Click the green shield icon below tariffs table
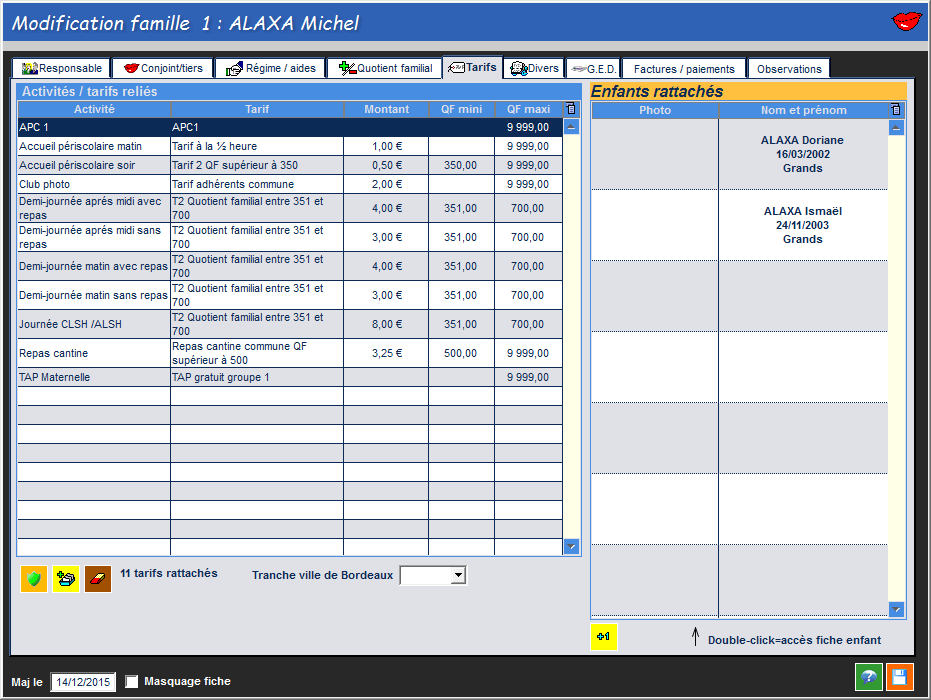Image resolution: width=931 pixels, height=700 pixels. click(x=34, y=579)
